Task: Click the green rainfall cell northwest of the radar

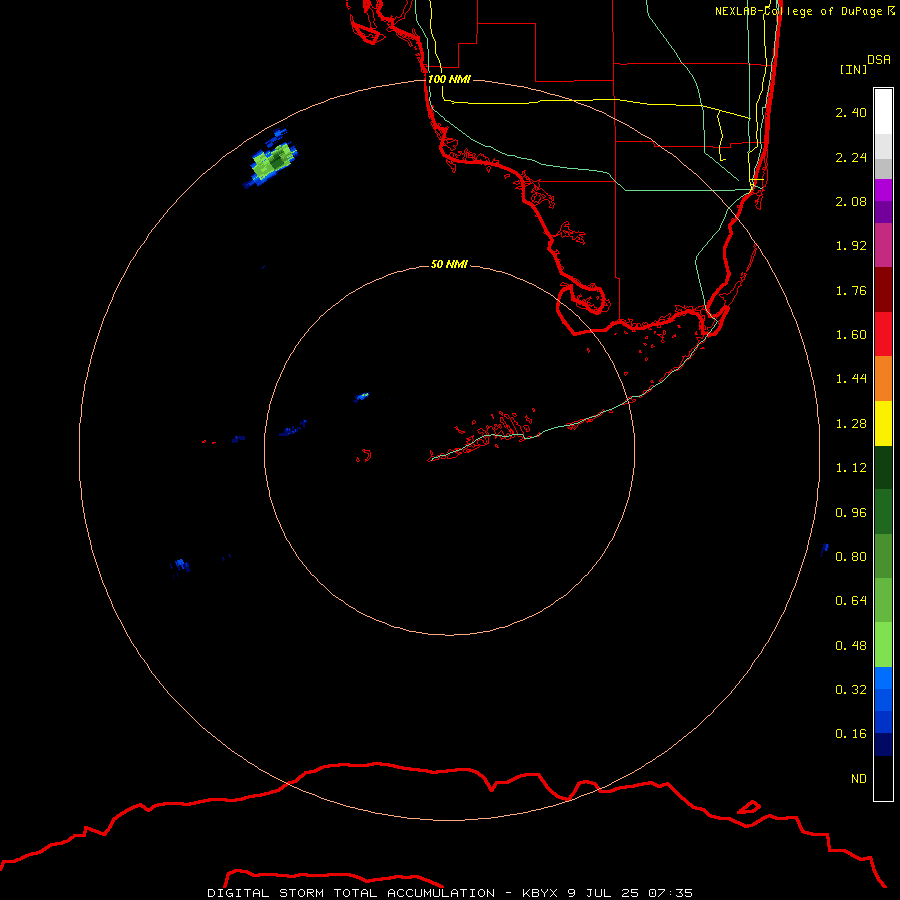Action: (x=272, y=161)
